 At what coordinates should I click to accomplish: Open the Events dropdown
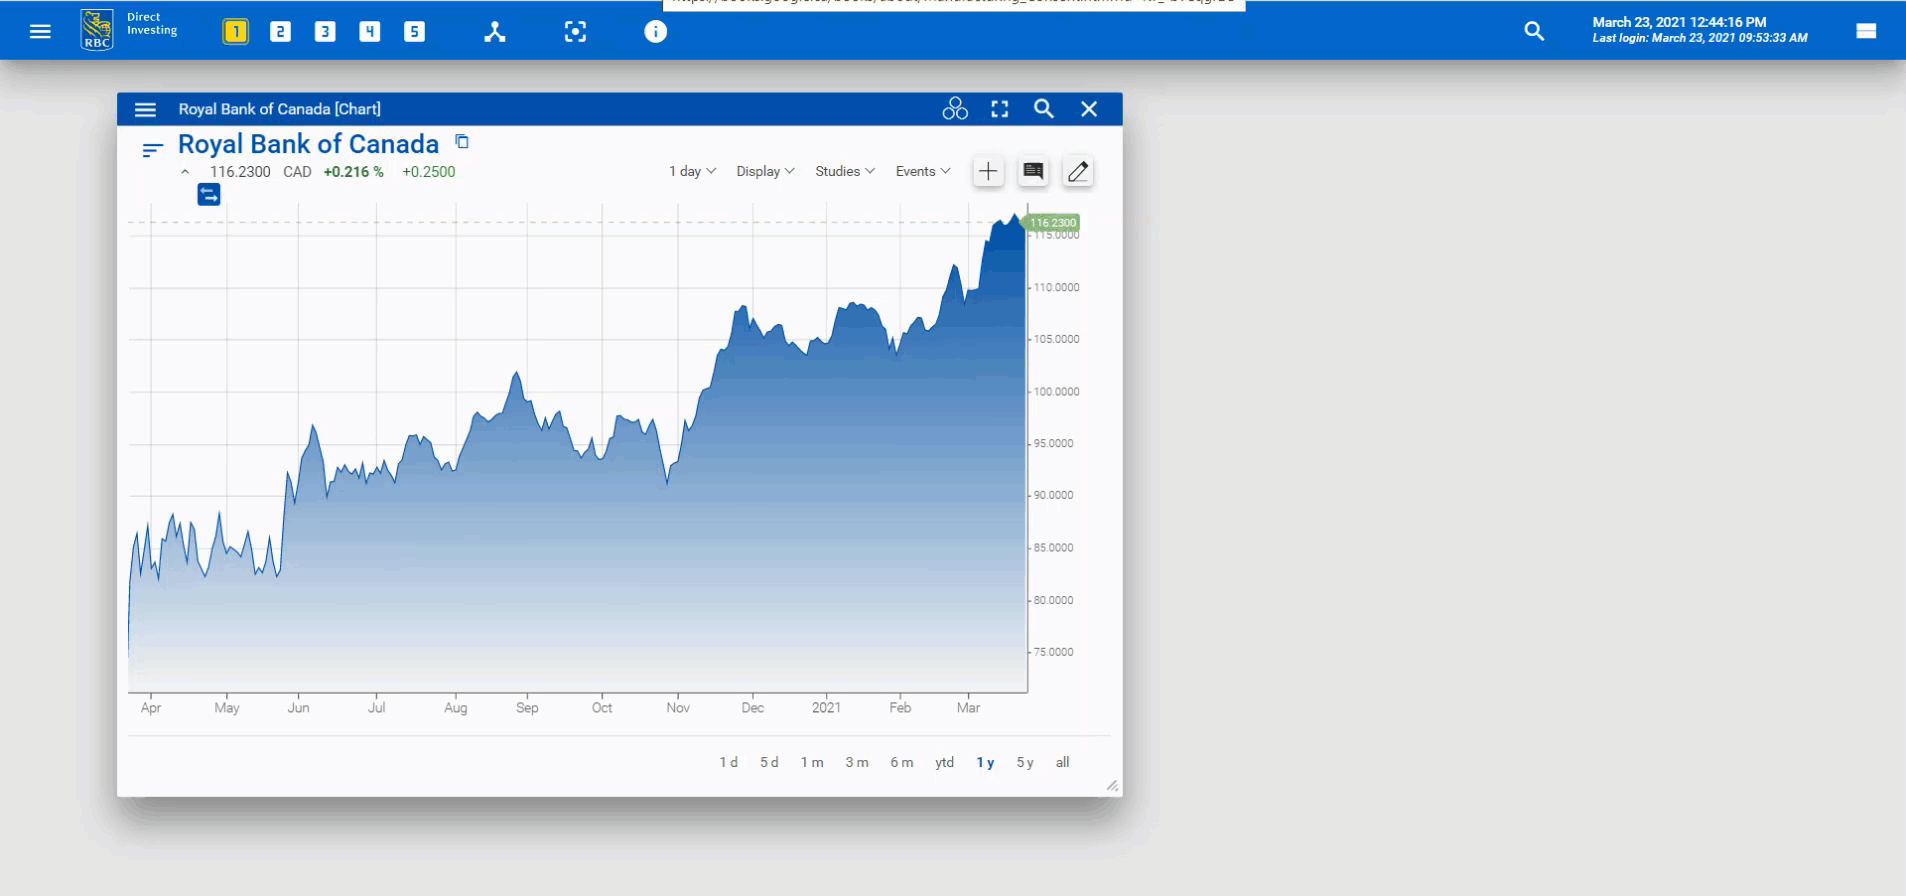coord(923,171)
